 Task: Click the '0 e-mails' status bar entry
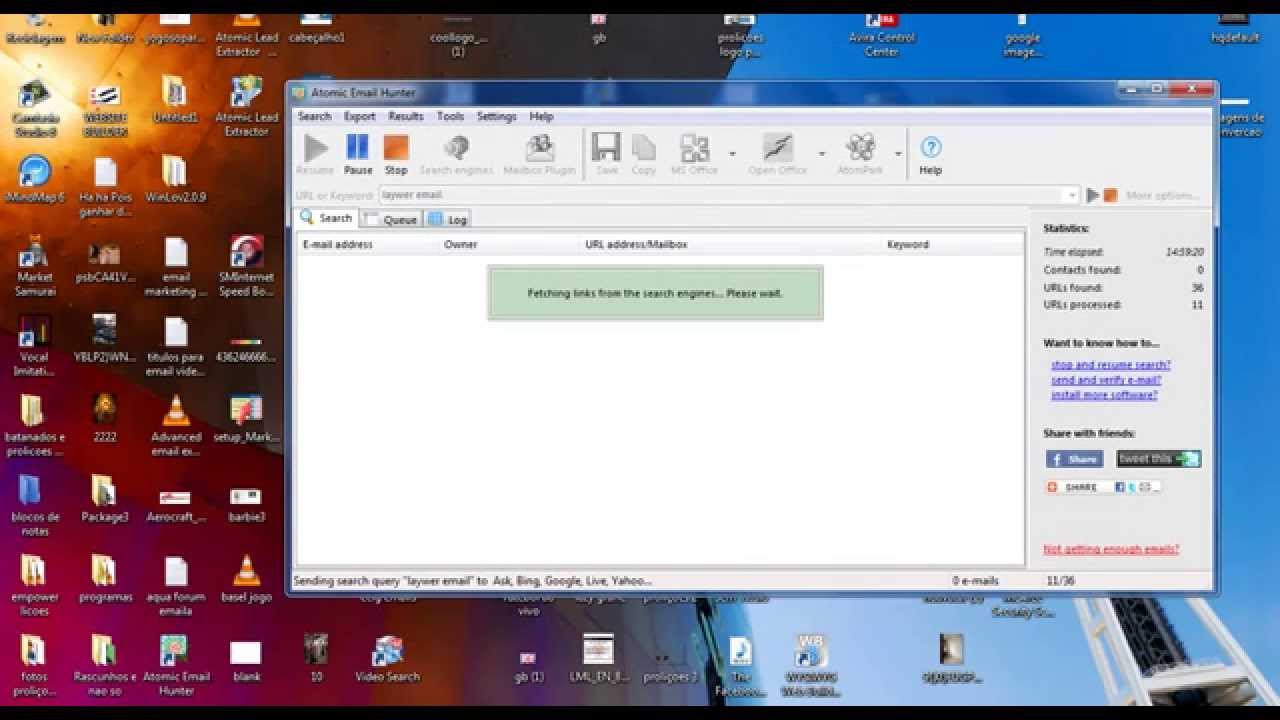(975, 580)
